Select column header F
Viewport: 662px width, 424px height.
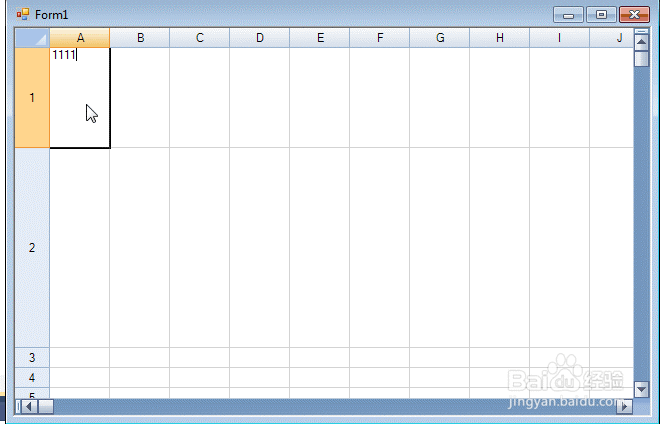click(x=380, y=38)
